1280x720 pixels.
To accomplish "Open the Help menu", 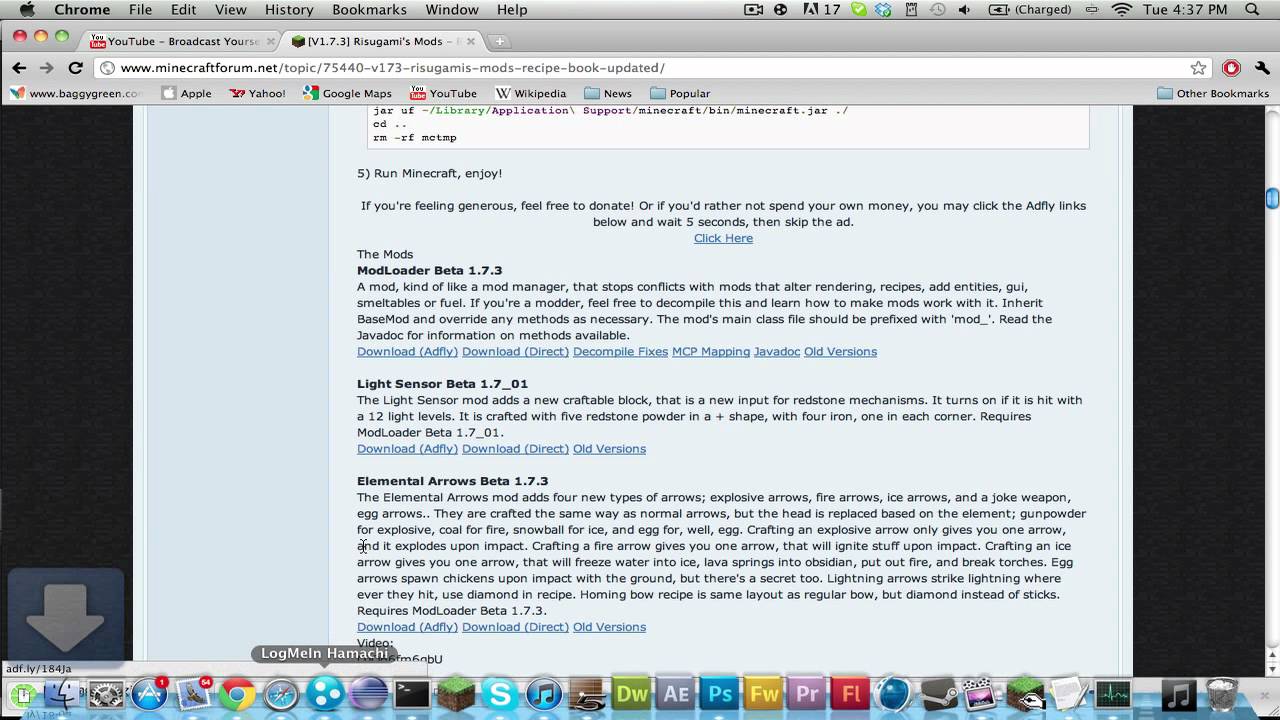I will [x=512, y=10].
